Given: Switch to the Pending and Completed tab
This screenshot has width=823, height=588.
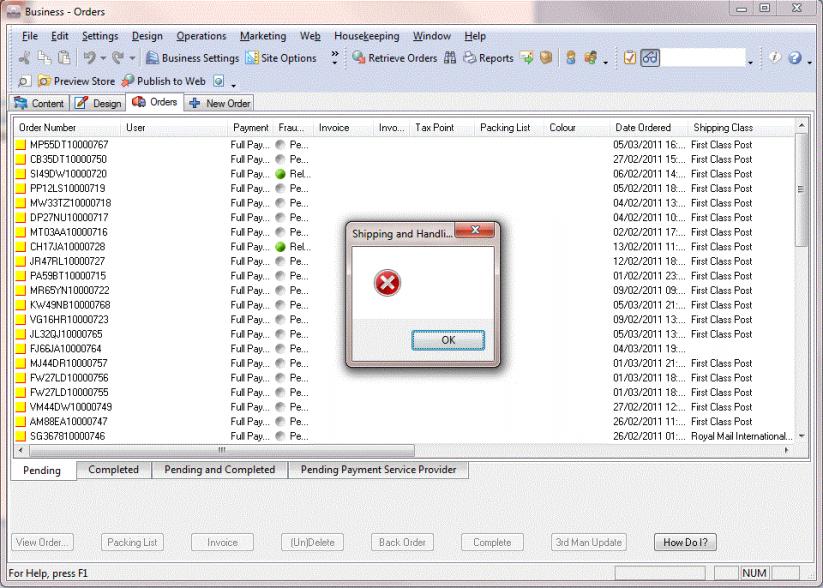Looking at the screenshot, I should 219,470.
